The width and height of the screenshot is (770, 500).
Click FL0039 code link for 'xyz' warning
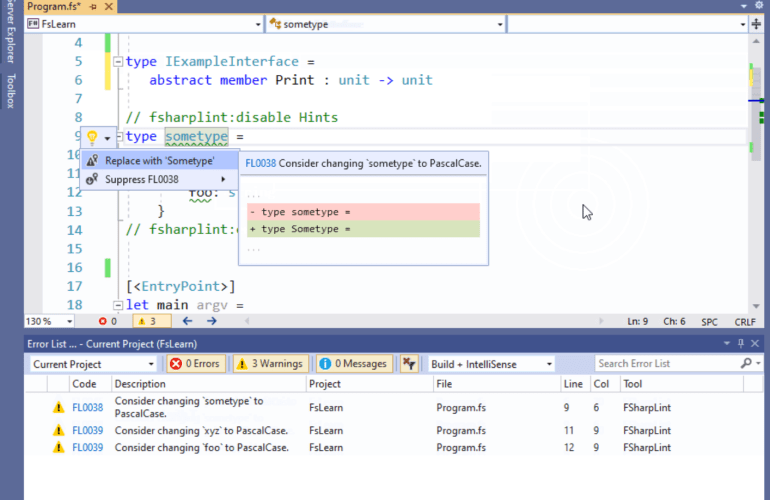87,432
